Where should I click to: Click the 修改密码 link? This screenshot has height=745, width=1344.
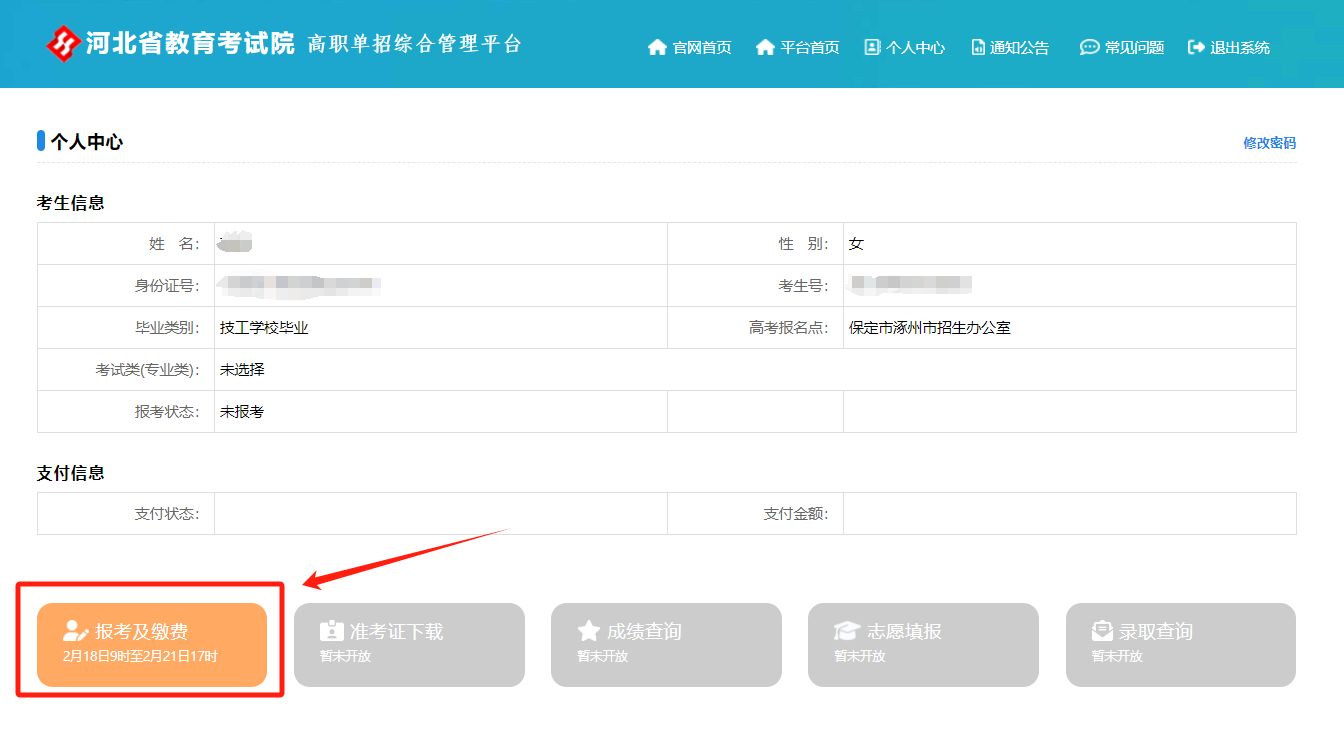[1269, 143]
